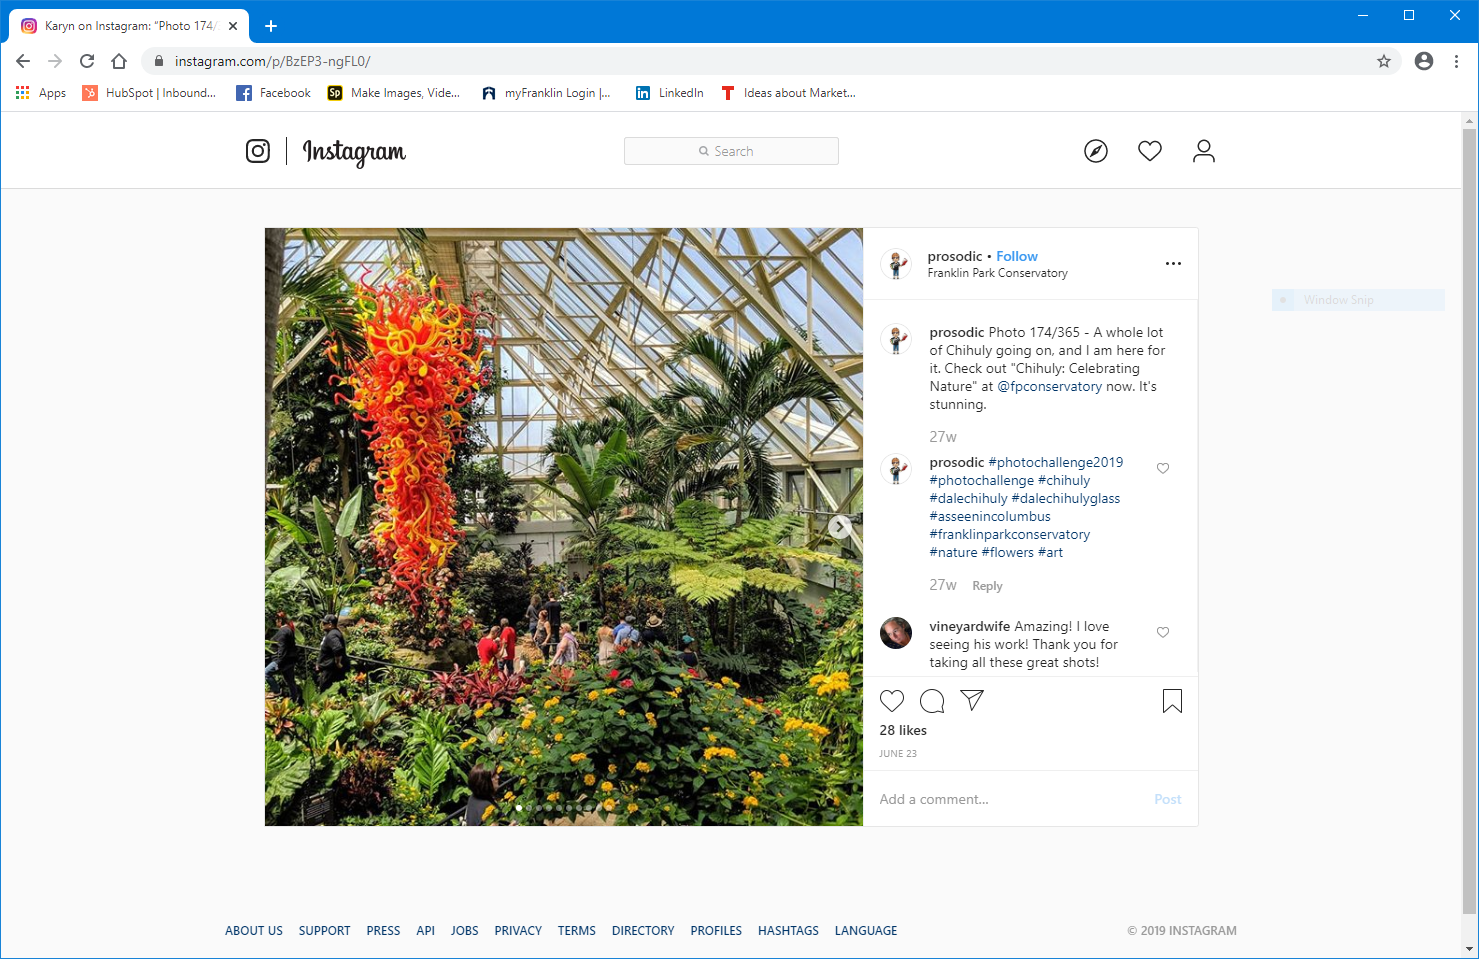Open the Instagram wordmark home link
The height and width of the screenshot is (959, 1479).
coord(354,152)
